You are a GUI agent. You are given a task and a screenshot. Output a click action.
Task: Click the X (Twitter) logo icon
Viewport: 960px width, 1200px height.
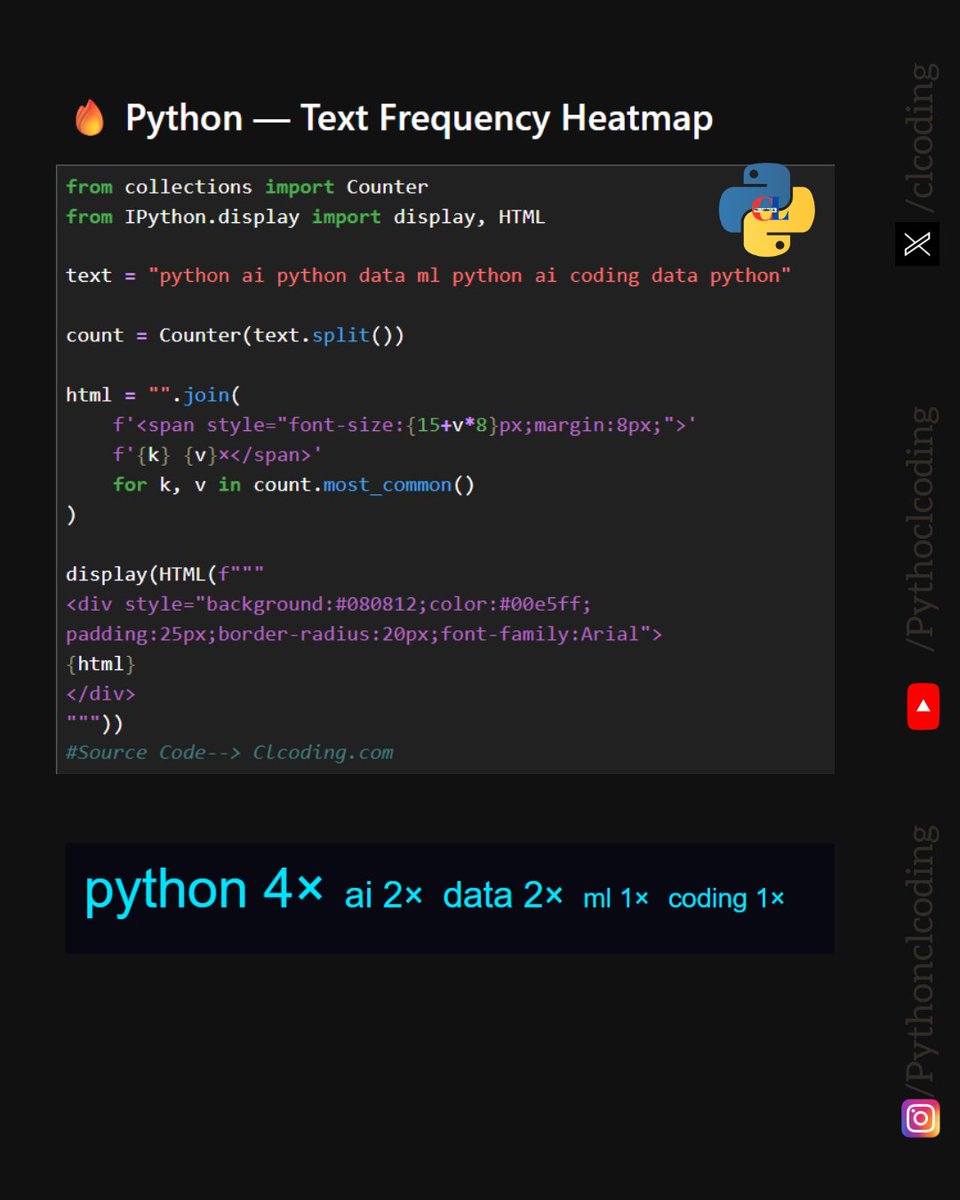tap(917, 244)
